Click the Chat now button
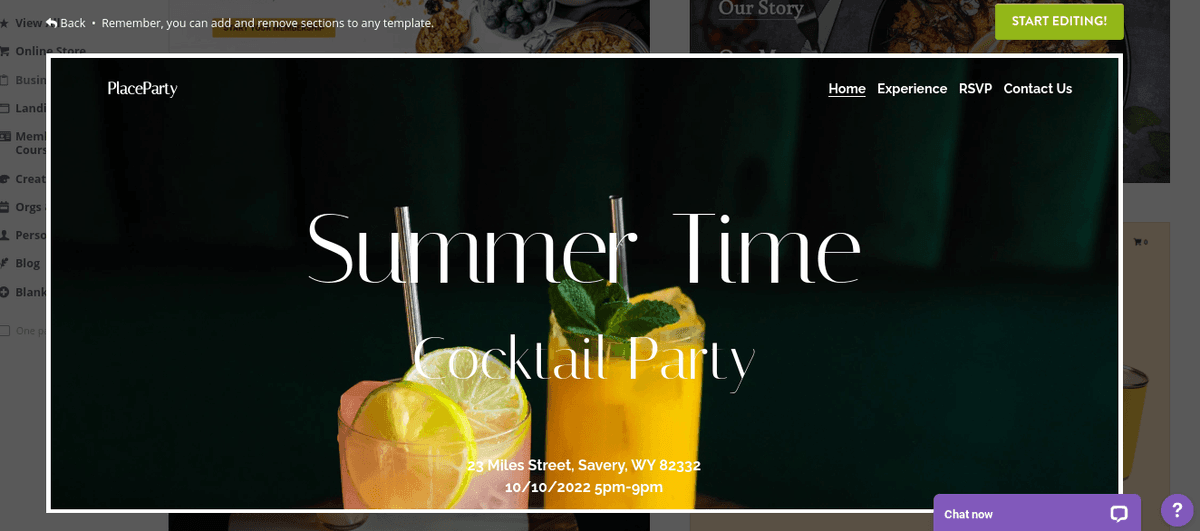Image resolution: width=1200 pixels, height=531 pixels. 1037,513
